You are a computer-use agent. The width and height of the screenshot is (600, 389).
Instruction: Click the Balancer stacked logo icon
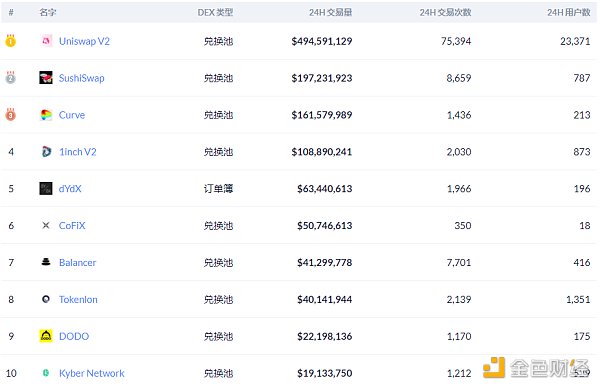tap(46, 262)
